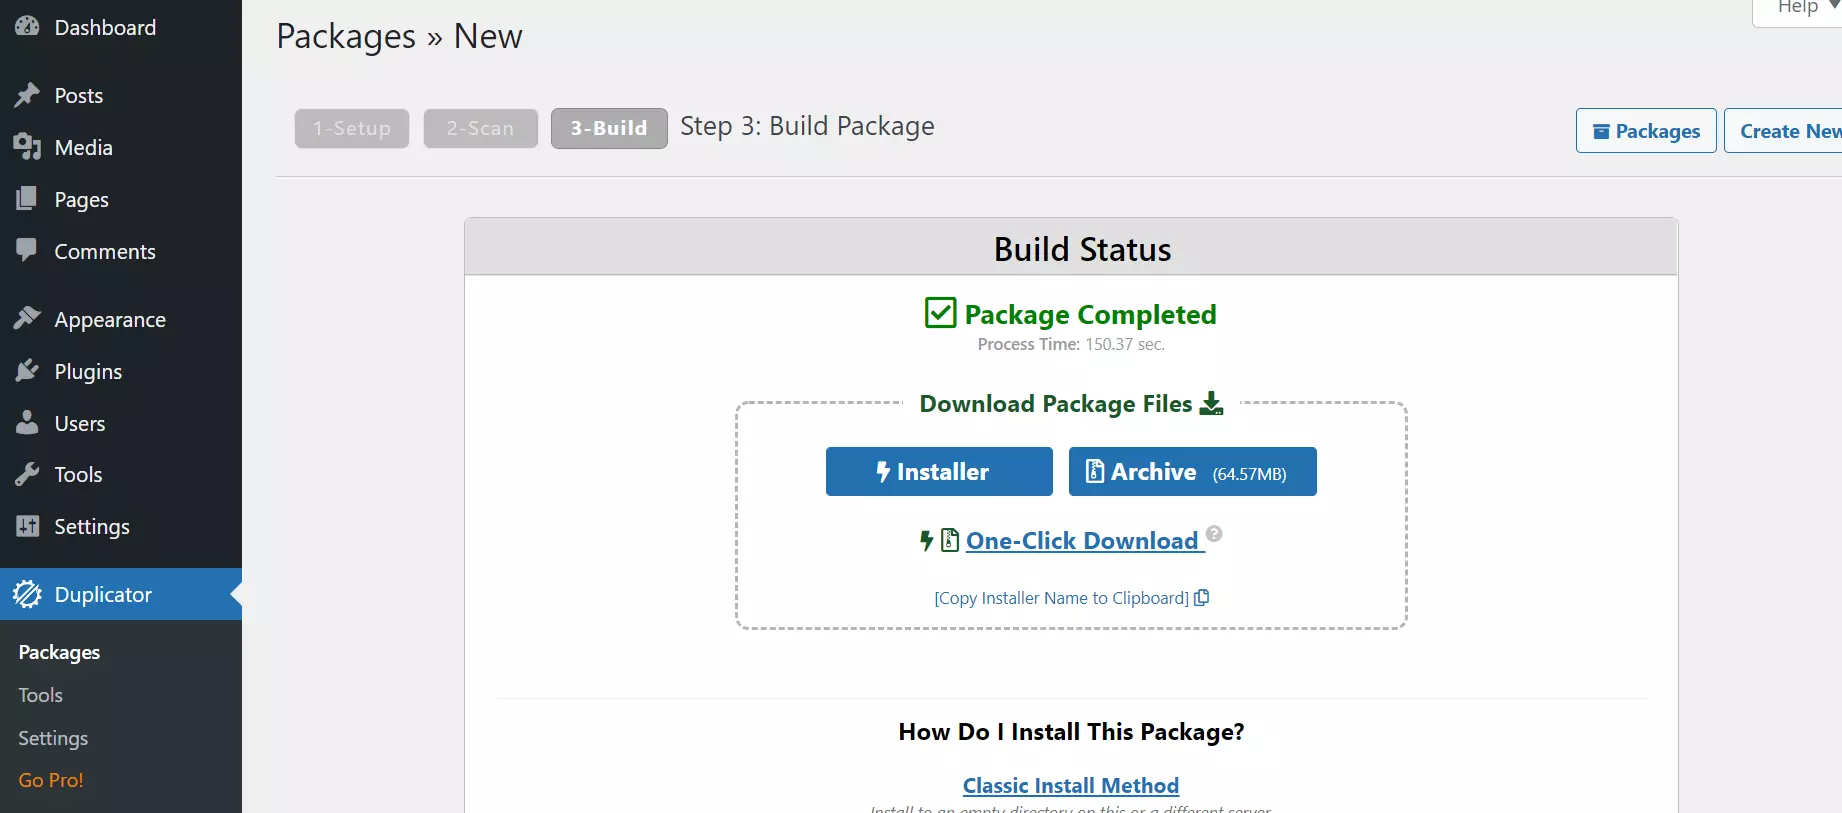Screen dimensions: 1842x813
Task: Click the Build Status heading
Action: pyautogui.click(x=1082, y=249)
